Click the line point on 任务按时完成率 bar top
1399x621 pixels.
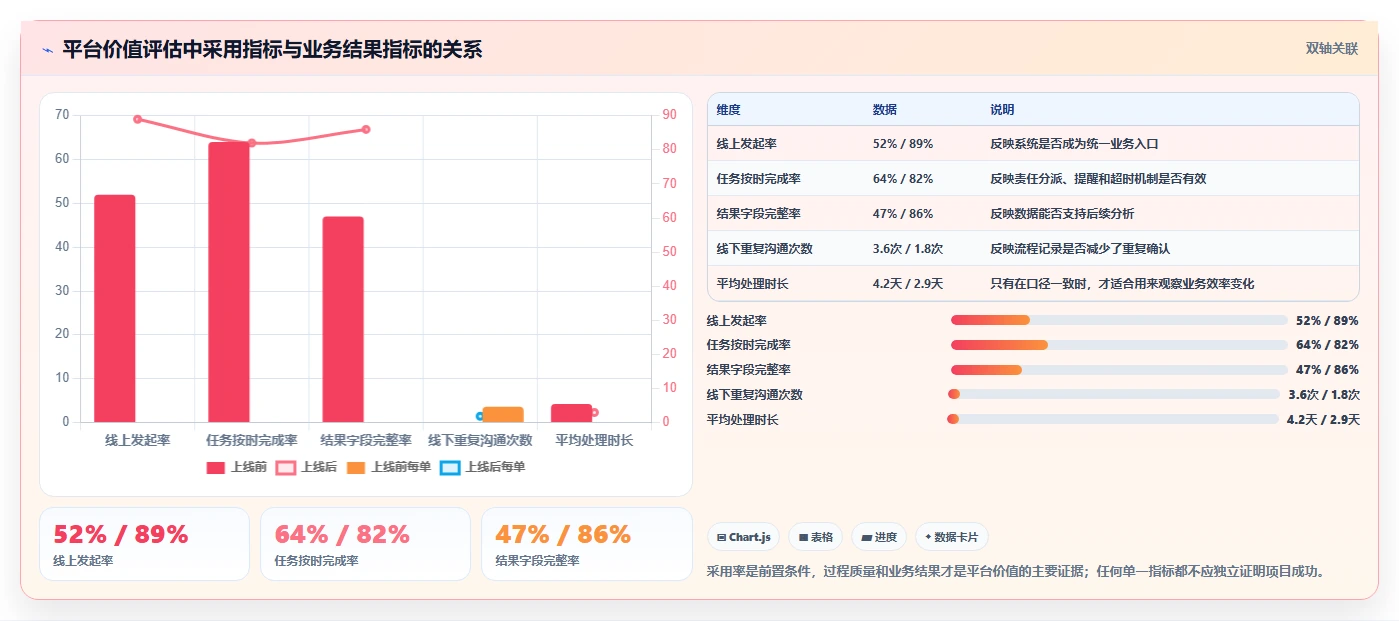point(252,143)
